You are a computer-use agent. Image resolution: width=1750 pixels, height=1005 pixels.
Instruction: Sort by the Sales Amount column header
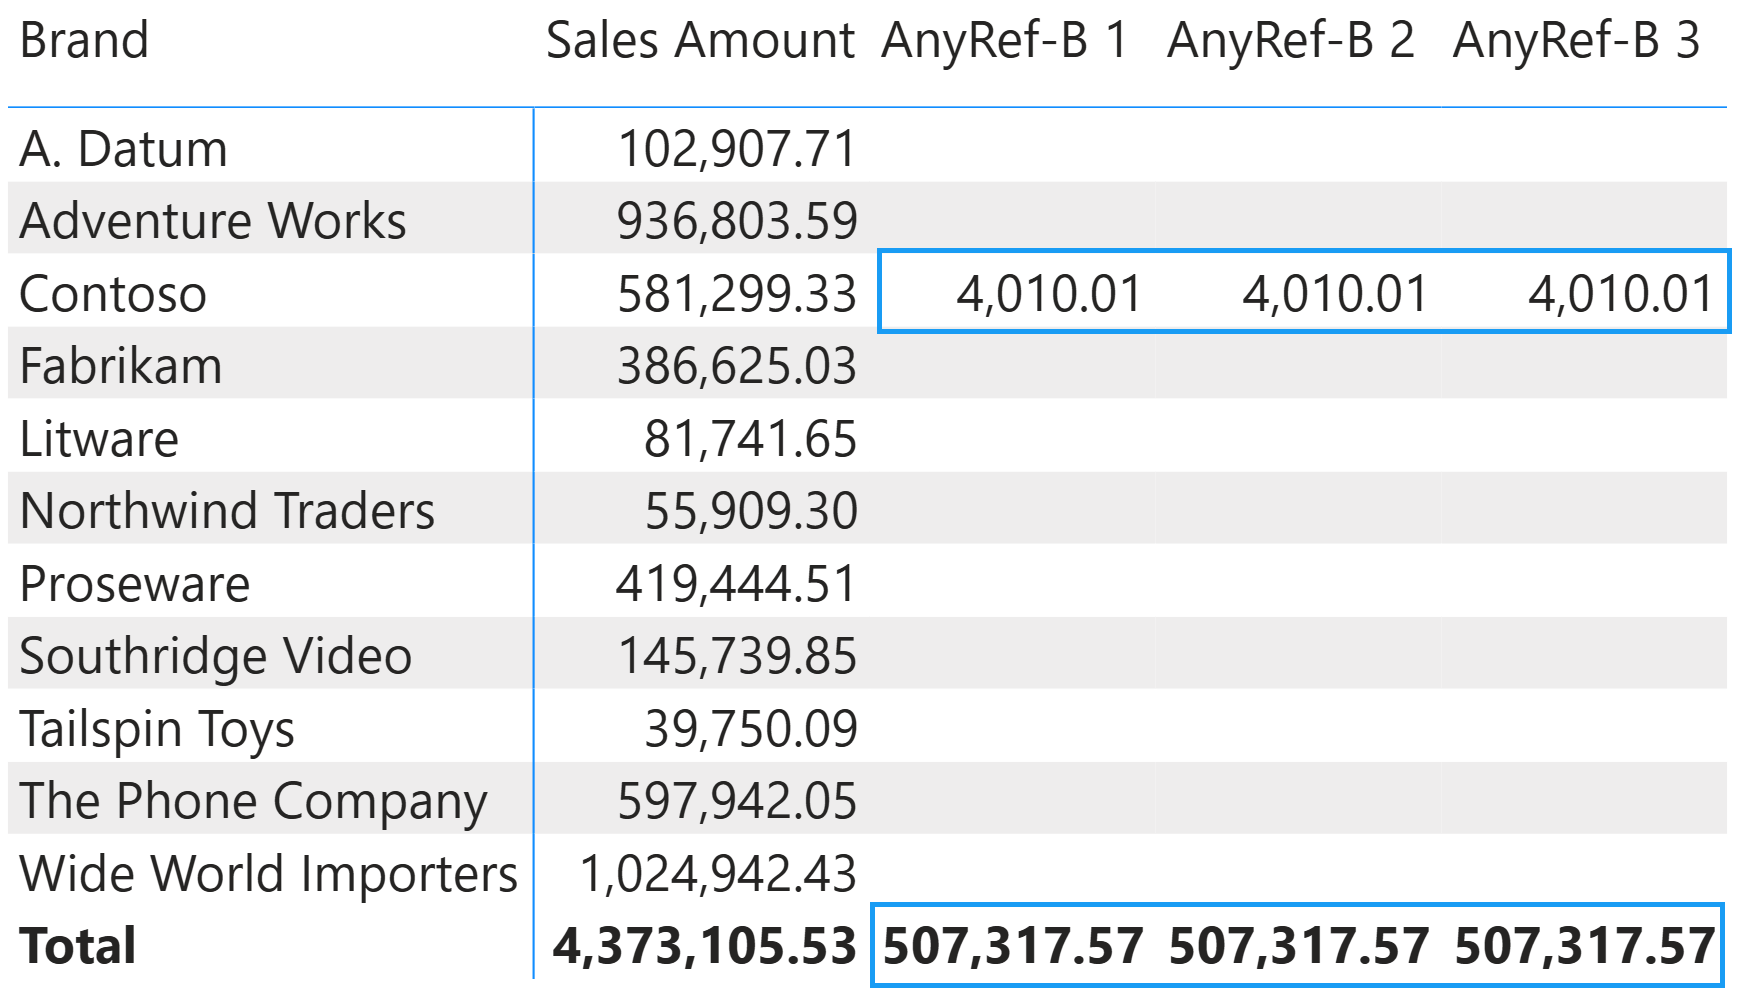(x=700, y=42)
